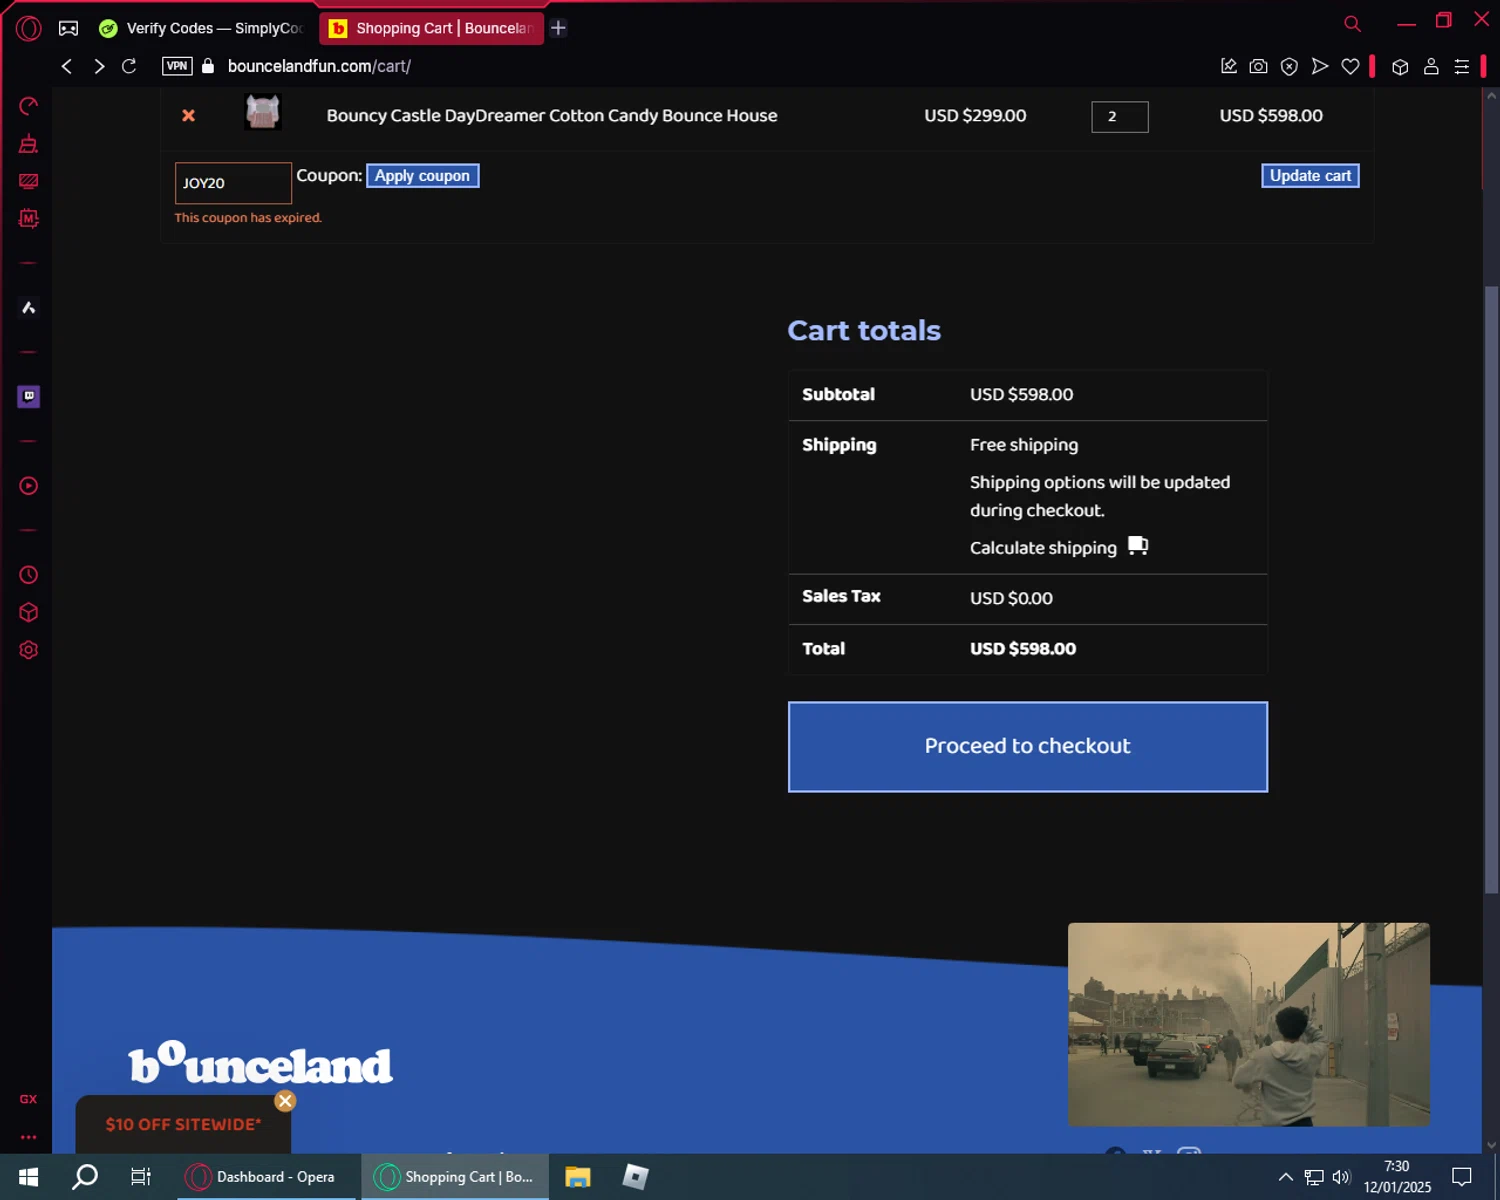Open the Calculate shipping link
Viewport: 1500px width, 1200px height.
click(1043, 548)
